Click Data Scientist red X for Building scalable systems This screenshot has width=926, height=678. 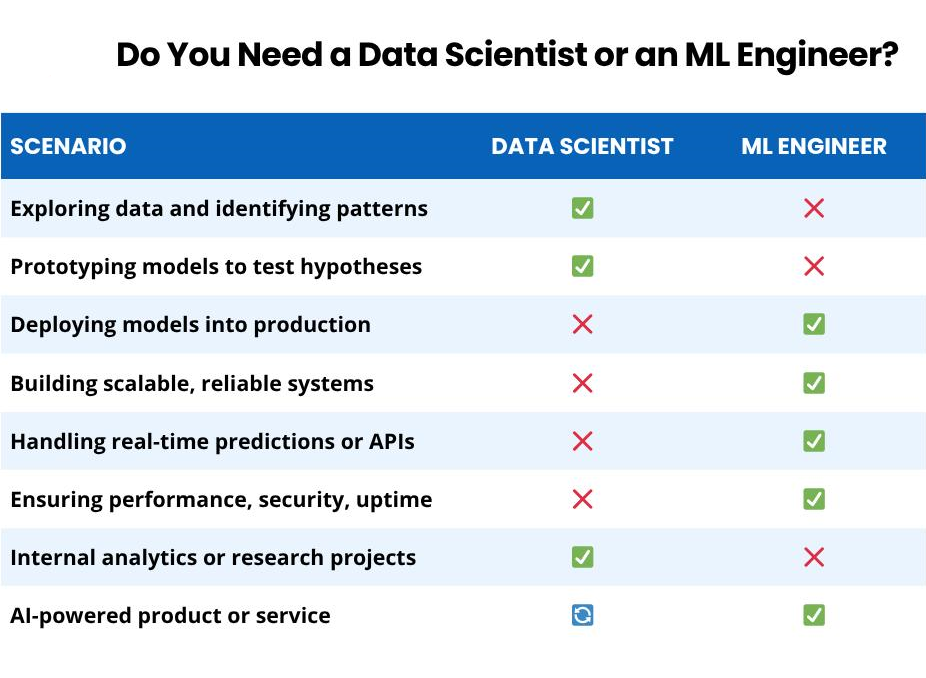click(x=582, y=383)
